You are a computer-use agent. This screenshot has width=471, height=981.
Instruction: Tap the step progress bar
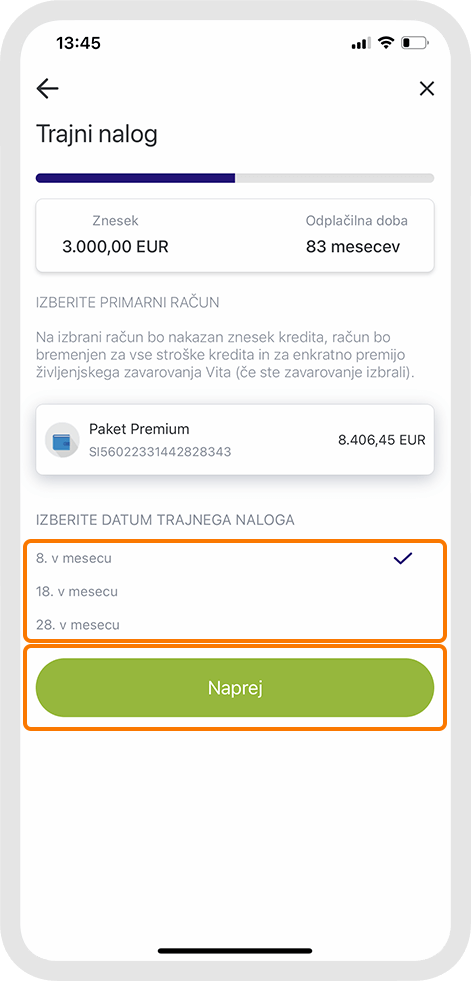coord(235,178)
